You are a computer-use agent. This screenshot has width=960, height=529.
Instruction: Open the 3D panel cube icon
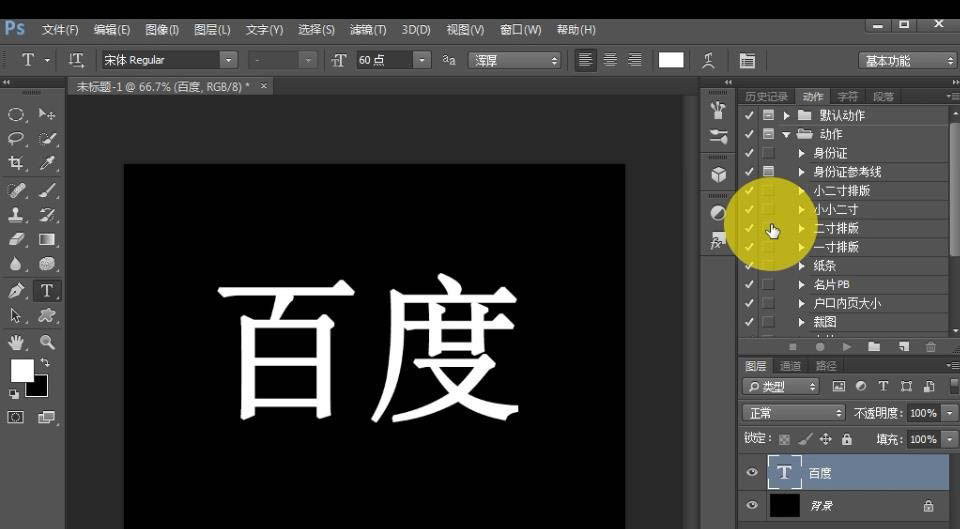point(718,174)
